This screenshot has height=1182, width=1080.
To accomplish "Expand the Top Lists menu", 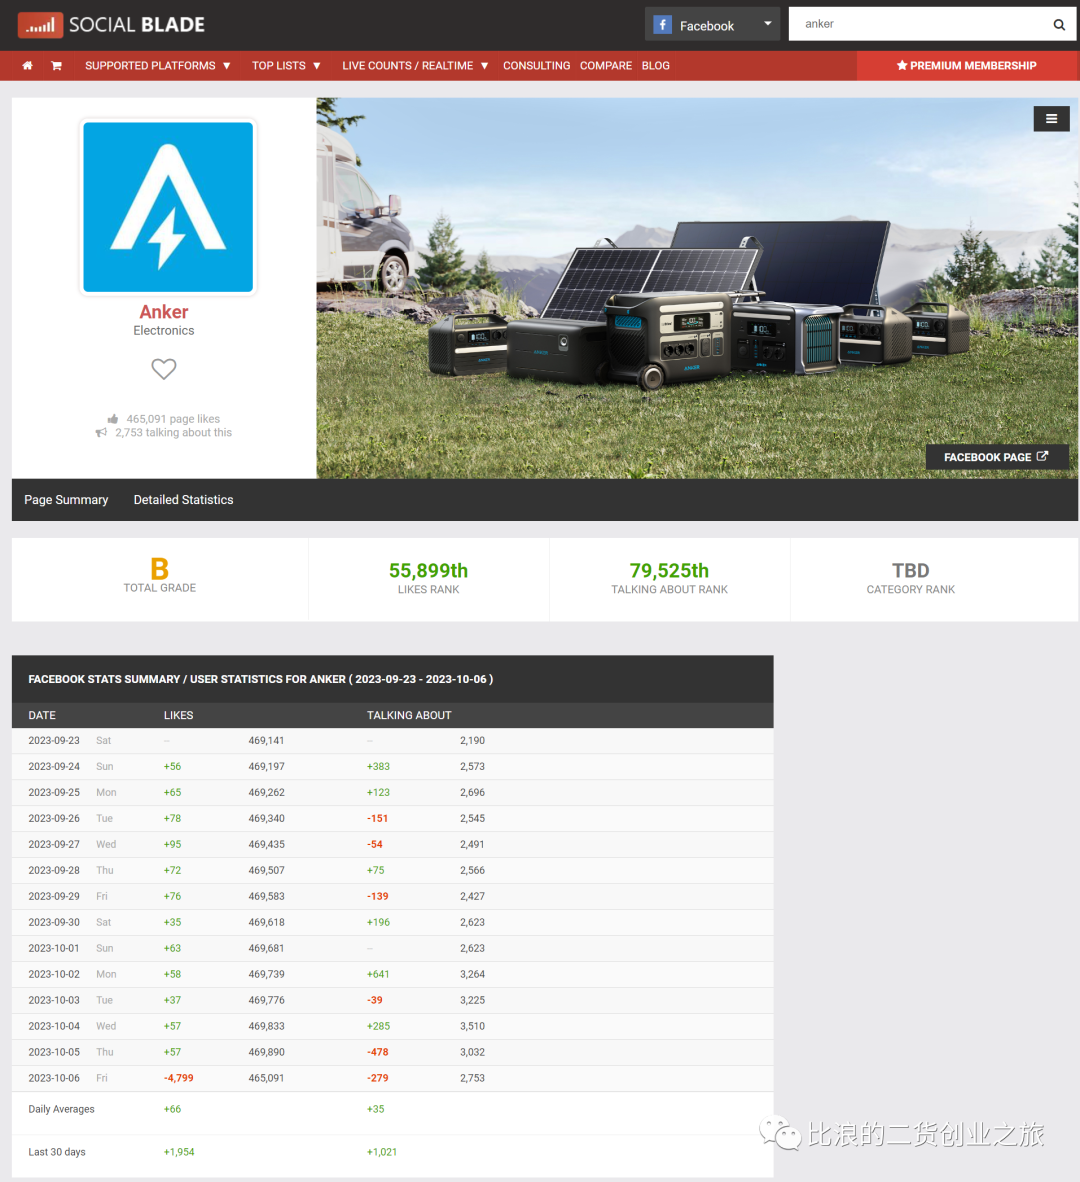I will tap(286, 66).
